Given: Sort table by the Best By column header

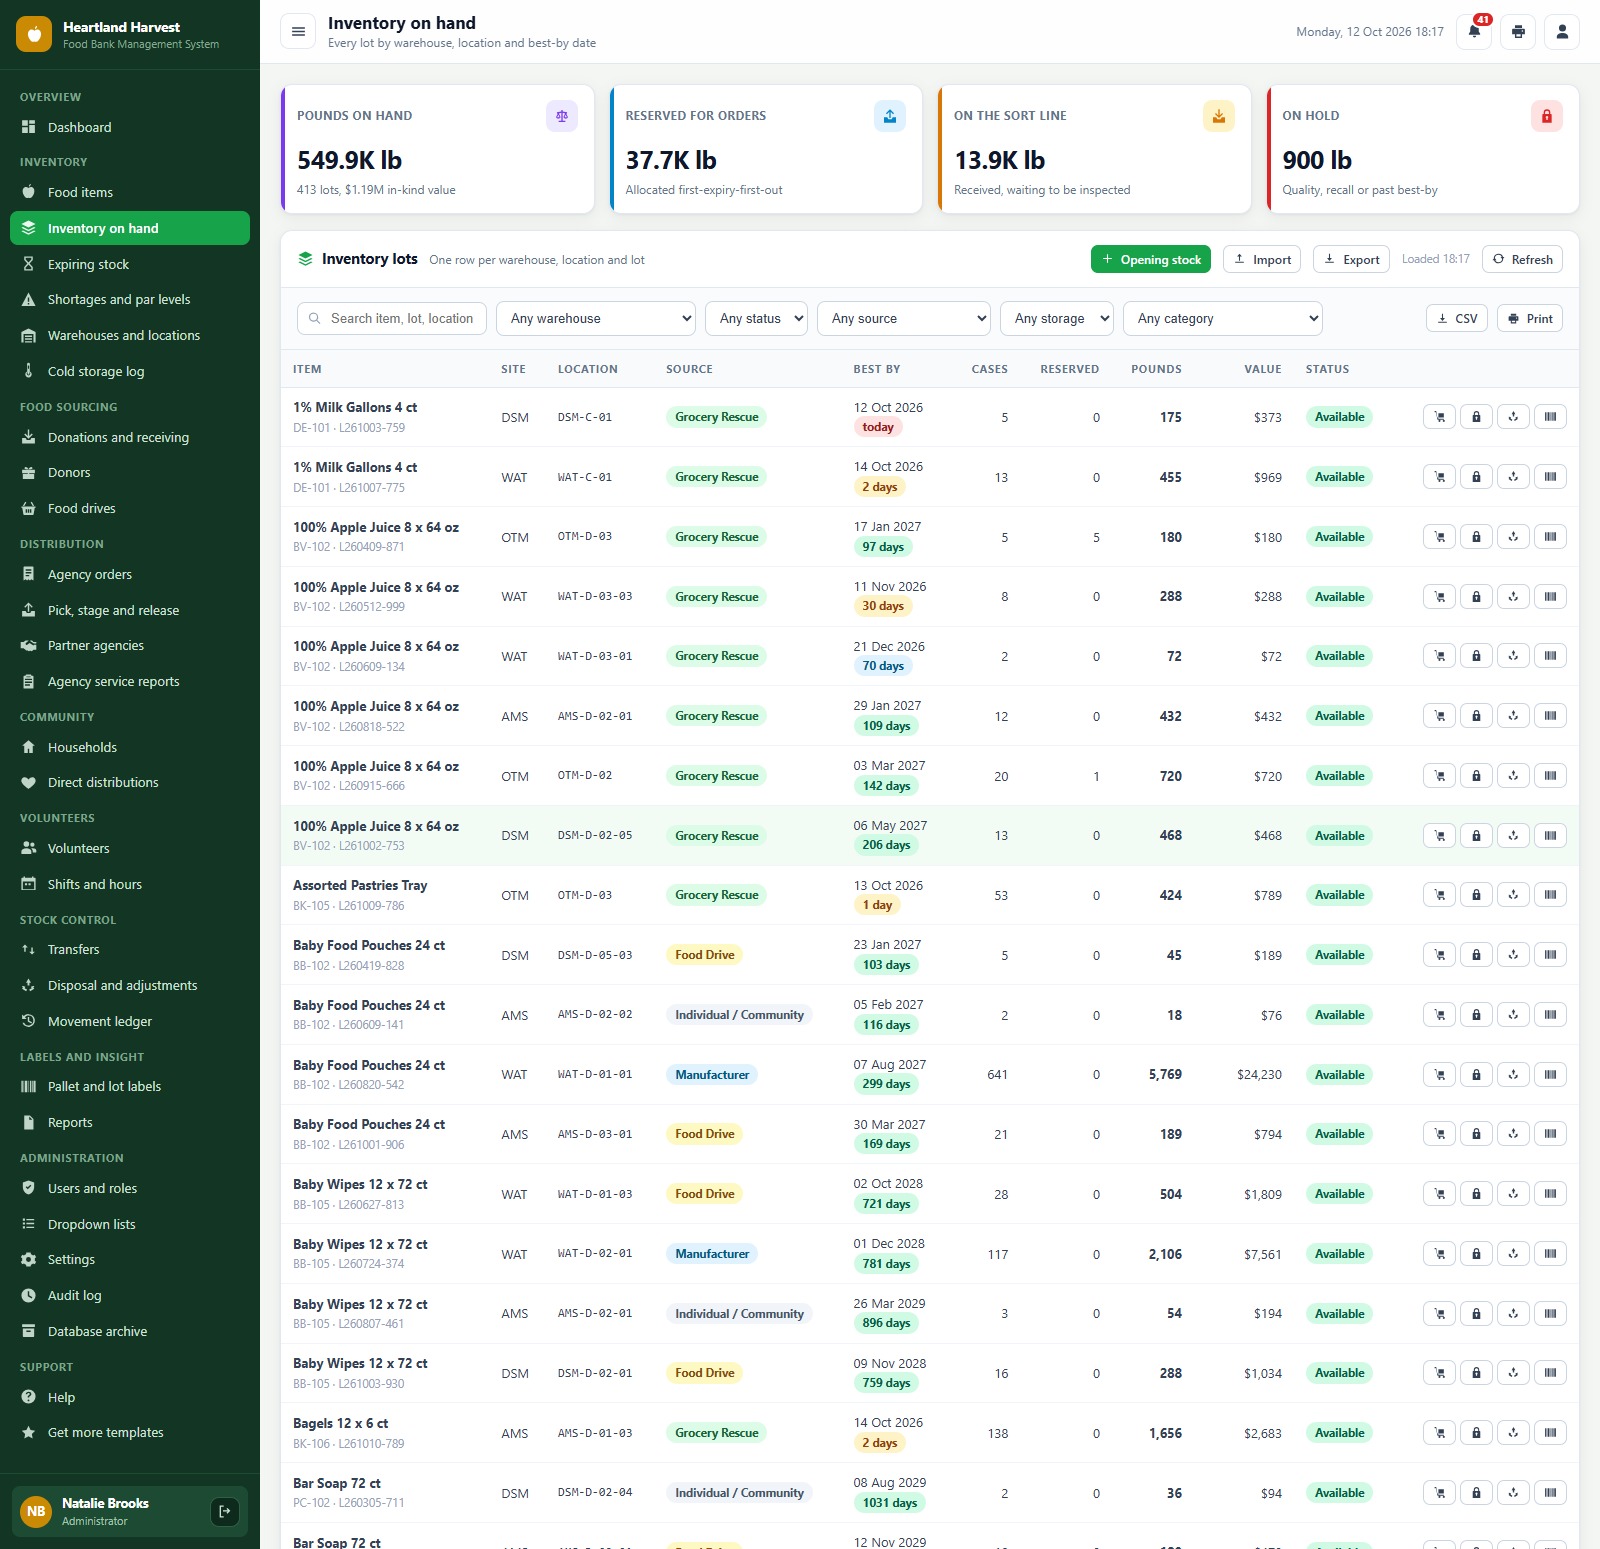Looking at the screenshot, I should pos(877,369).
